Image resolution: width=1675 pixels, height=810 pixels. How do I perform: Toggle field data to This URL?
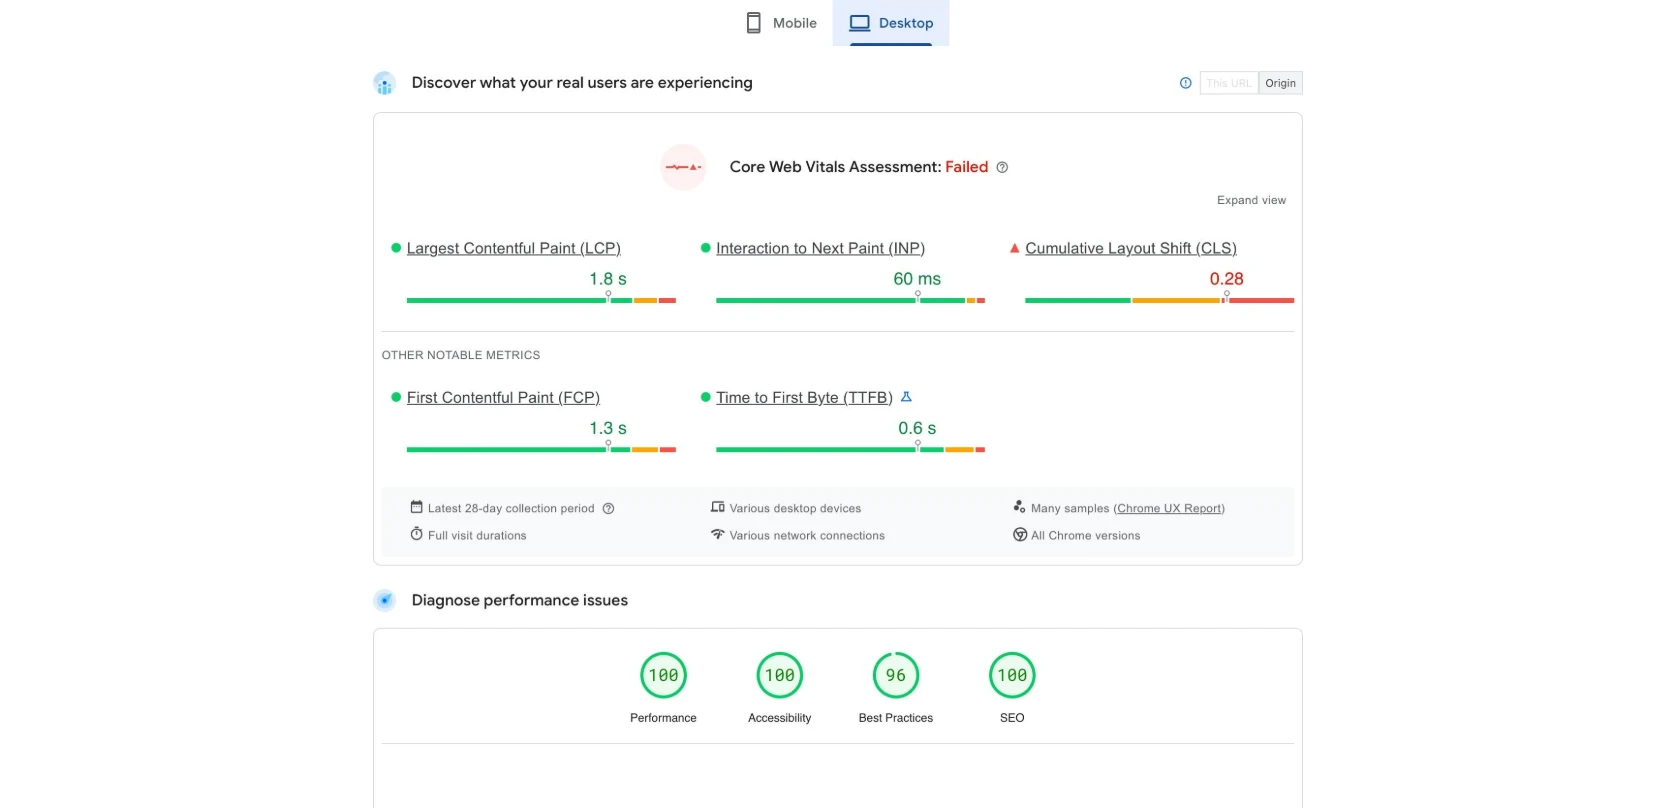pyautogui.click(x=1228, y=83)
